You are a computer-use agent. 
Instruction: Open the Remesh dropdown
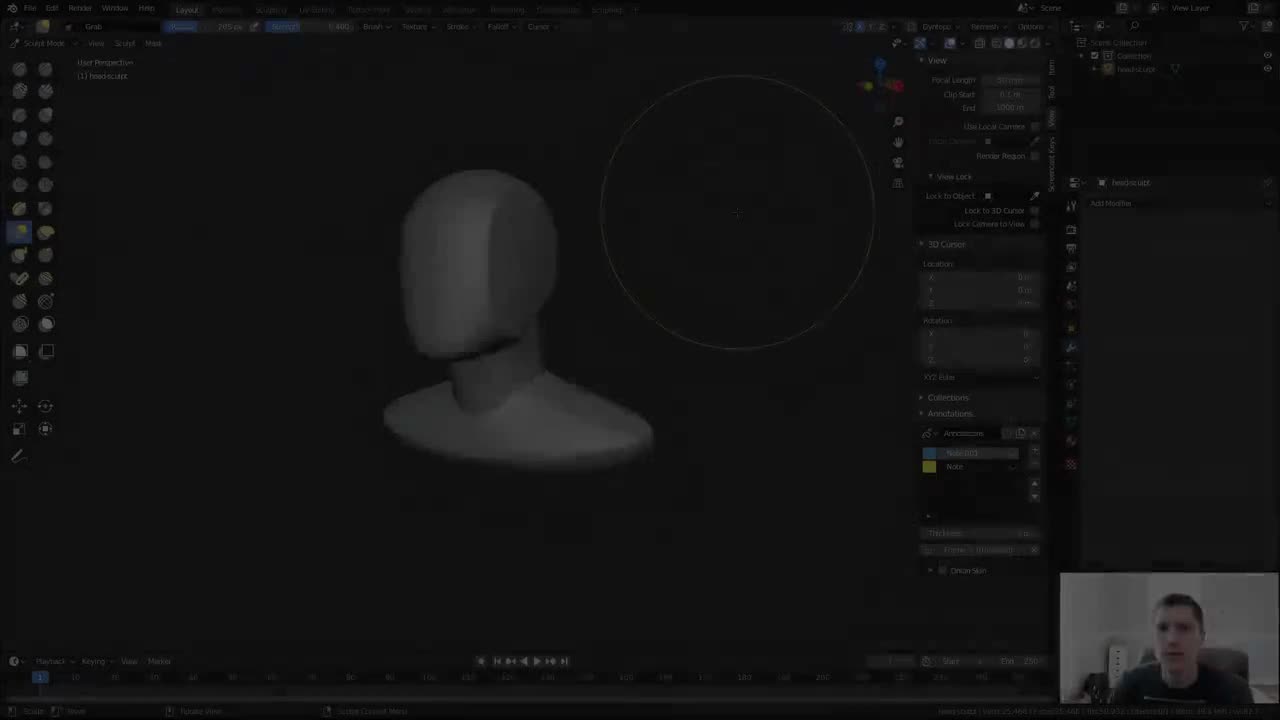(987, 27)
